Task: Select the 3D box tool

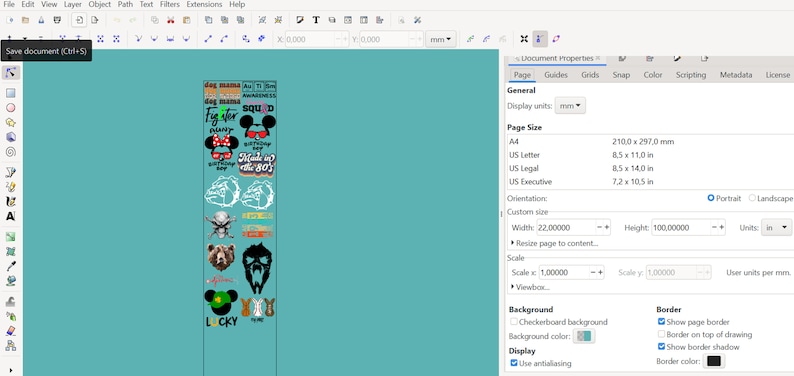Action: (x=10, y=137)
